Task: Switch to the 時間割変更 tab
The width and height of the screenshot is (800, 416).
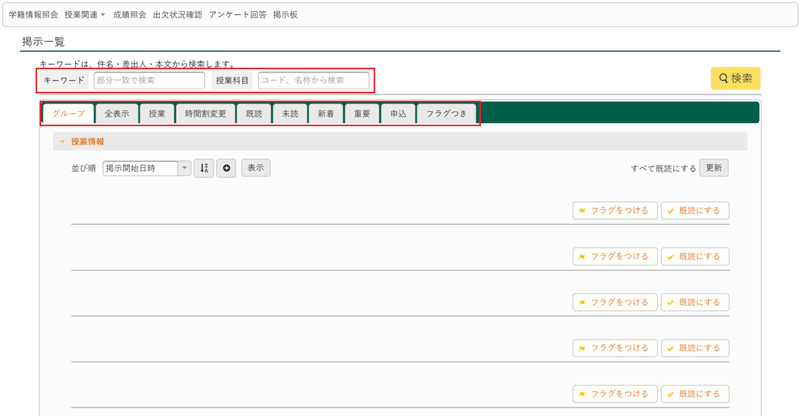Action: 205,114
